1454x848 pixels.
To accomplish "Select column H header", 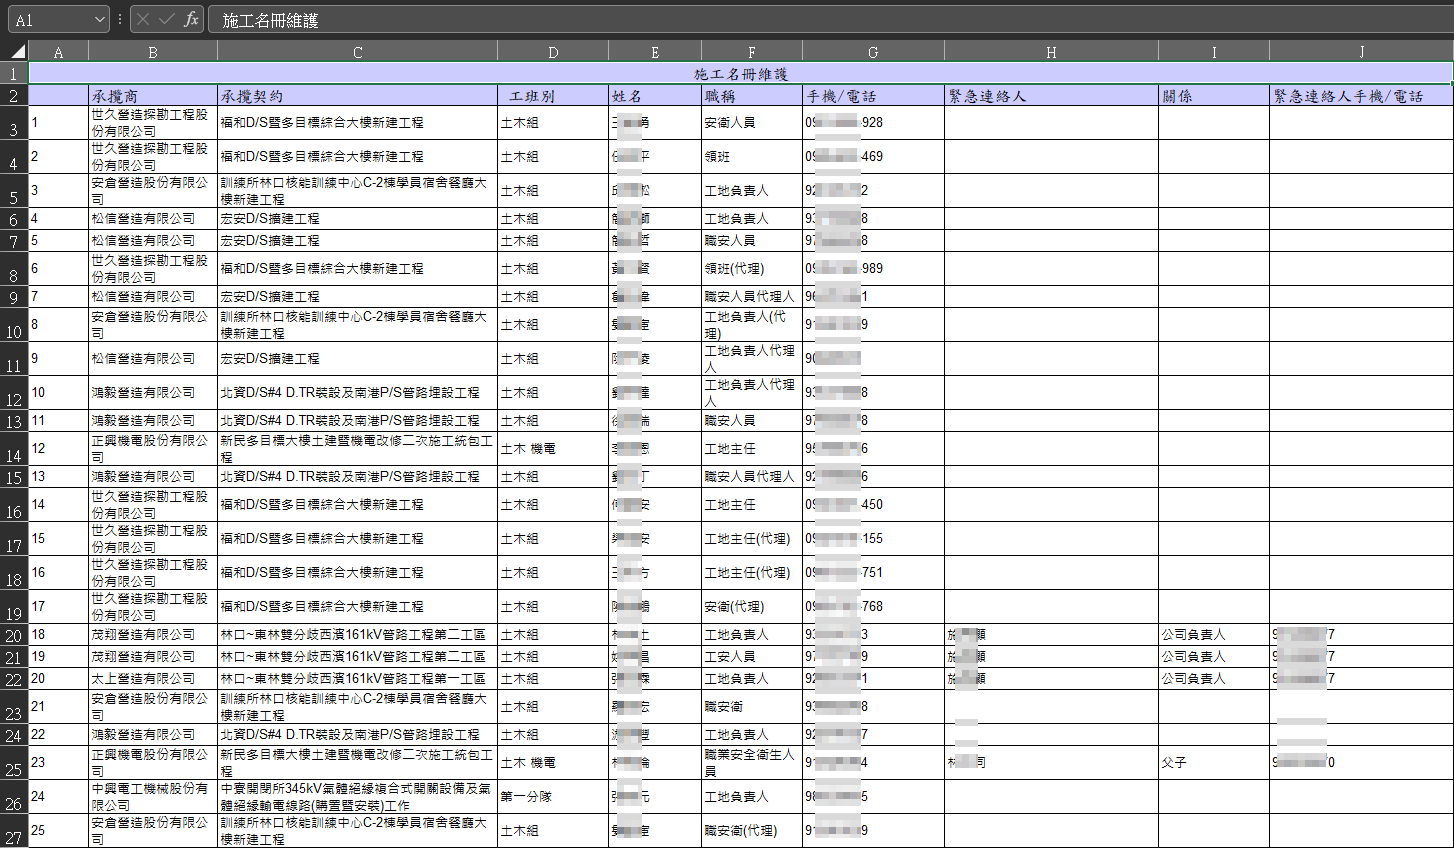I will pyautogui.click(x=1052, y=52).
